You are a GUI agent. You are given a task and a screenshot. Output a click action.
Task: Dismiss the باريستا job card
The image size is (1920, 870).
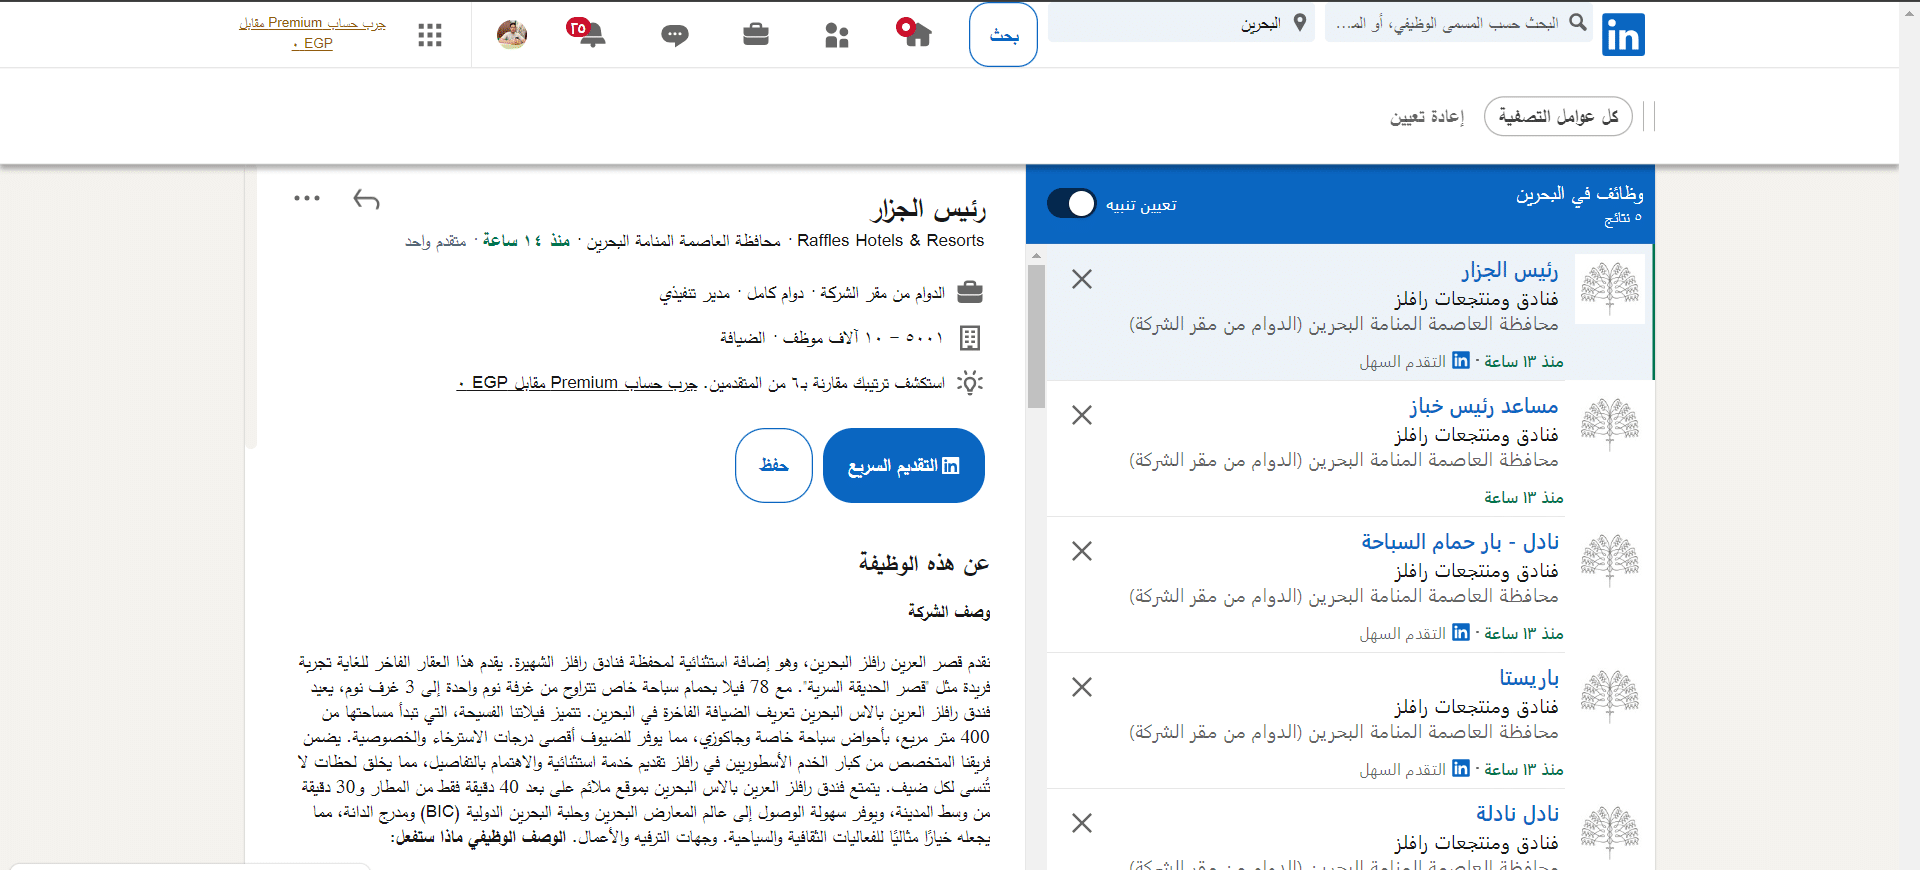click(x=1082, y=687)
